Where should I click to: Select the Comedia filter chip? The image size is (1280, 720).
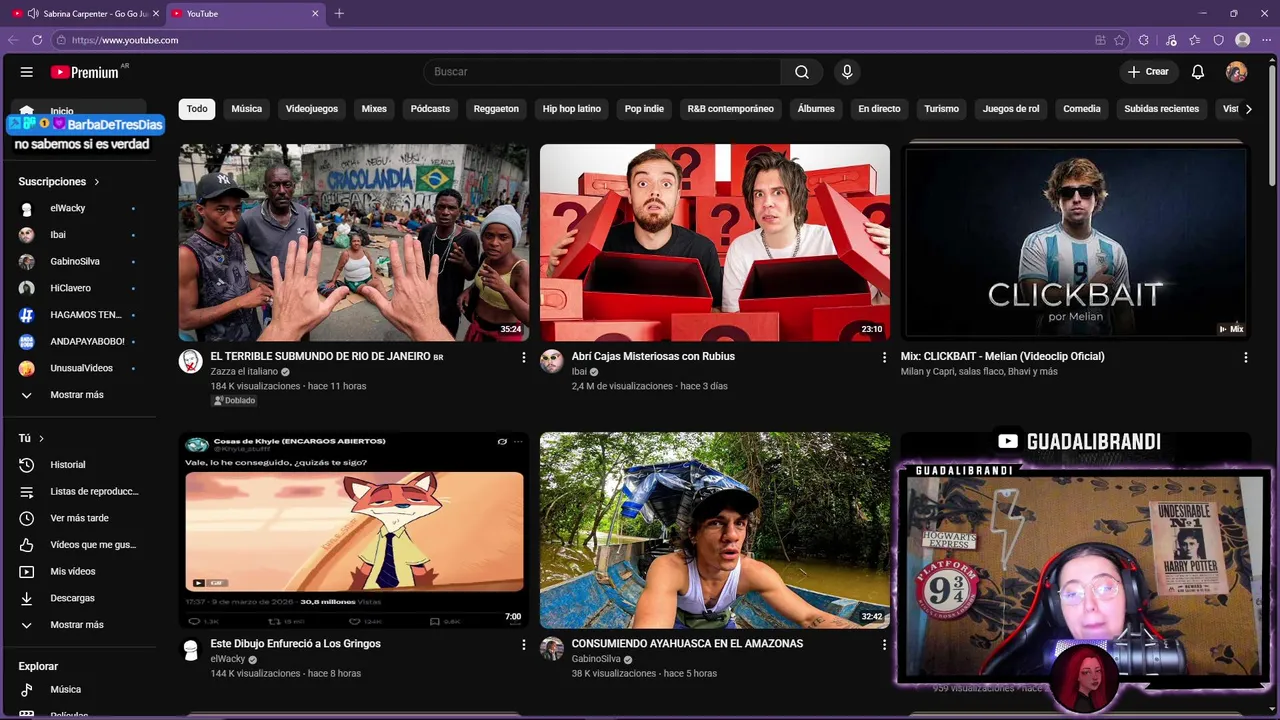coord(1082,109)
